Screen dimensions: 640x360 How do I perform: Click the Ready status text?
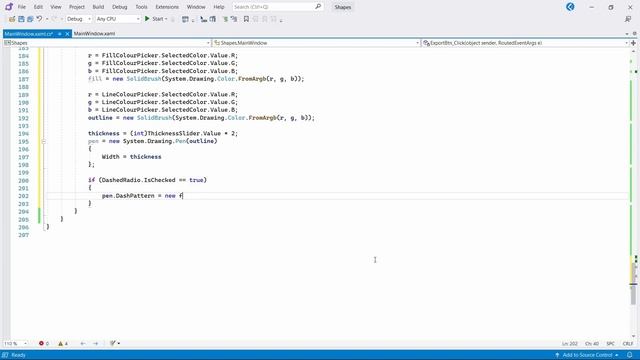[x=18, y=355]
